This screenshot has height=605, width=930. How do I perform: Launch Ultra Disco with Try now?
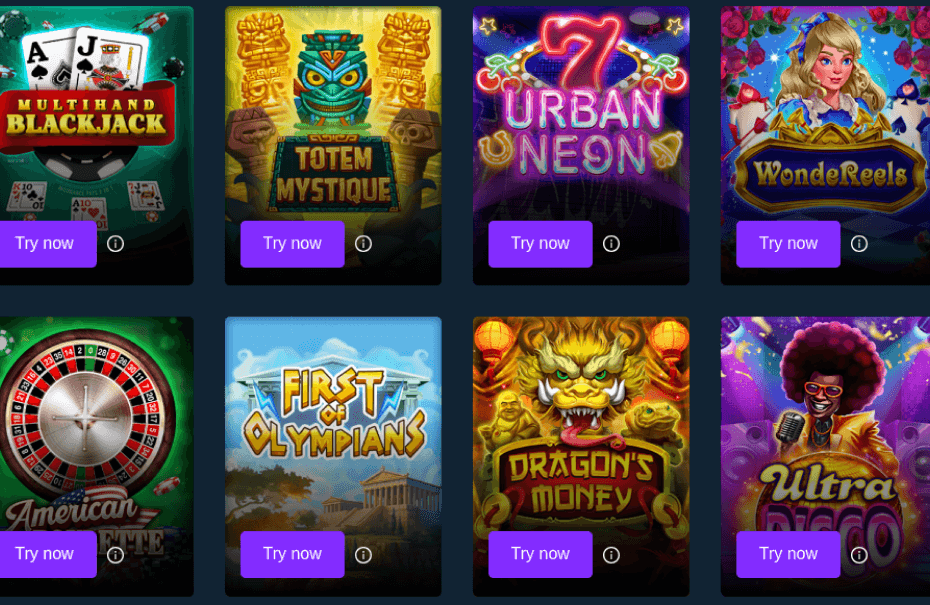(x=788, y=554)
